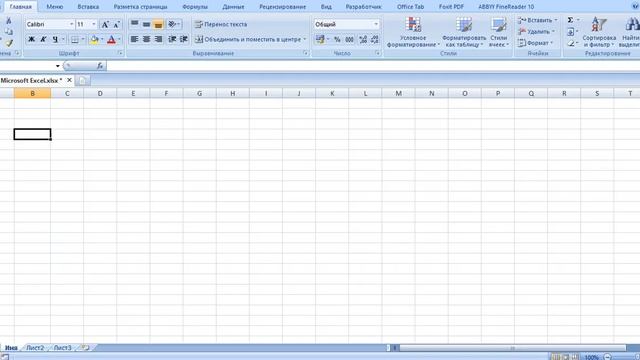Select column header K
This screenshot has width=640, height=360.
pyautogui.click(x=332, y=93)
